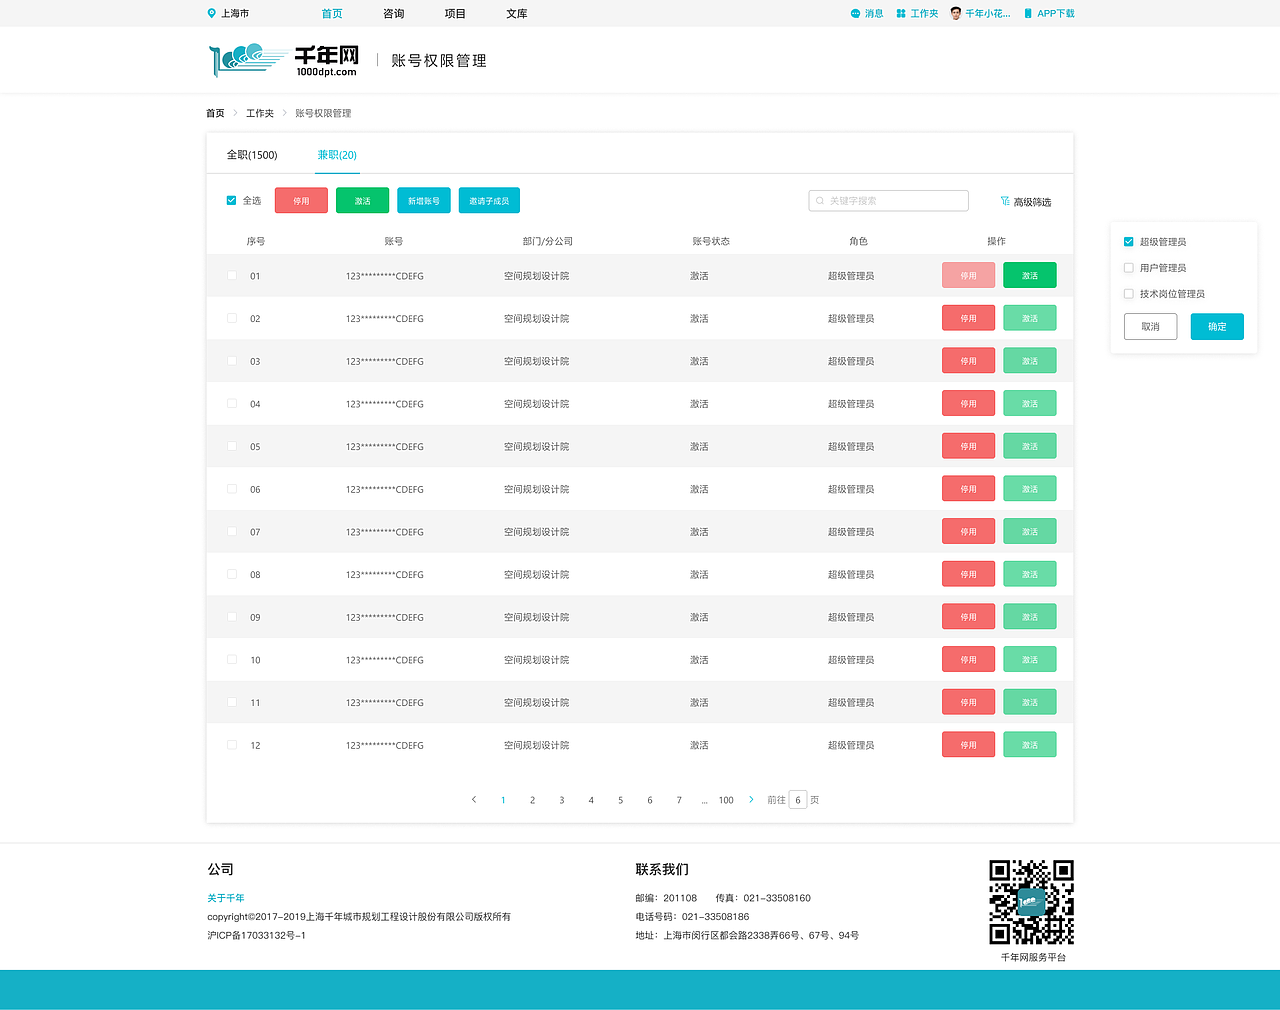Open the 咨询 nav menu item

click(x=394, y=13)
